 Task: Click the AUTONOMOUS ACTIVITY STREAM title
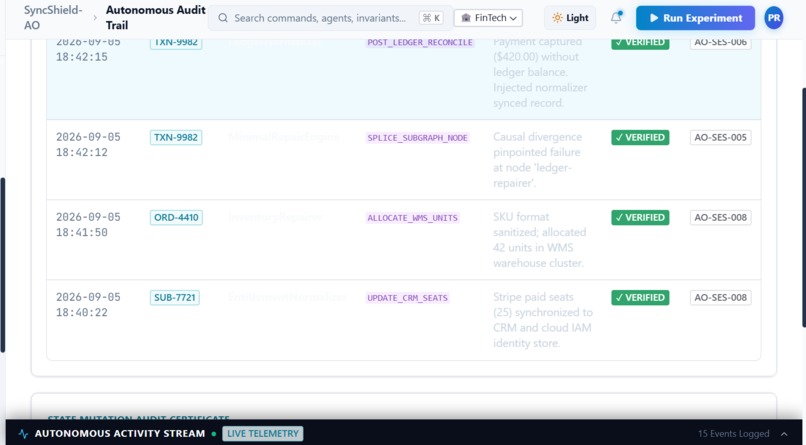coord(120,434)
